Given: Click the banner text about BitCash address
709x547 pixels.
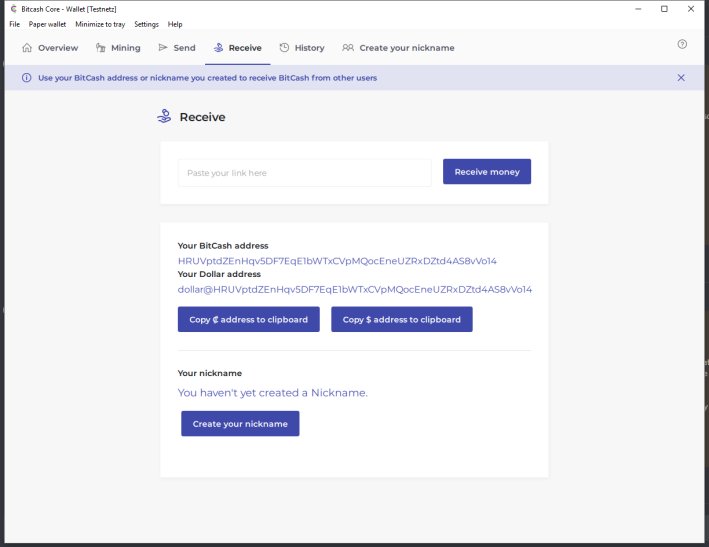Looking at the screenshot, I should click(x=208, y=78).
